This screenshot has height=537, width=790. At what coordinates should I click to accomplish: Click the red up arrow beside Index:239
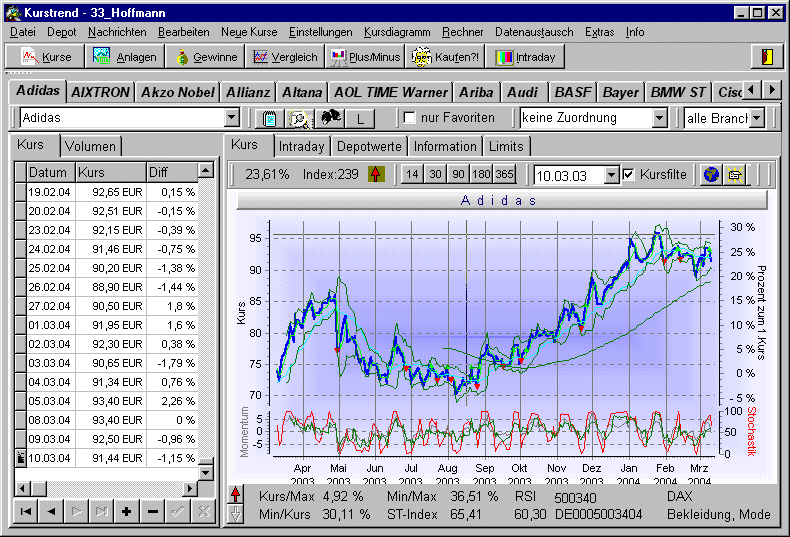tap(376, 174)
